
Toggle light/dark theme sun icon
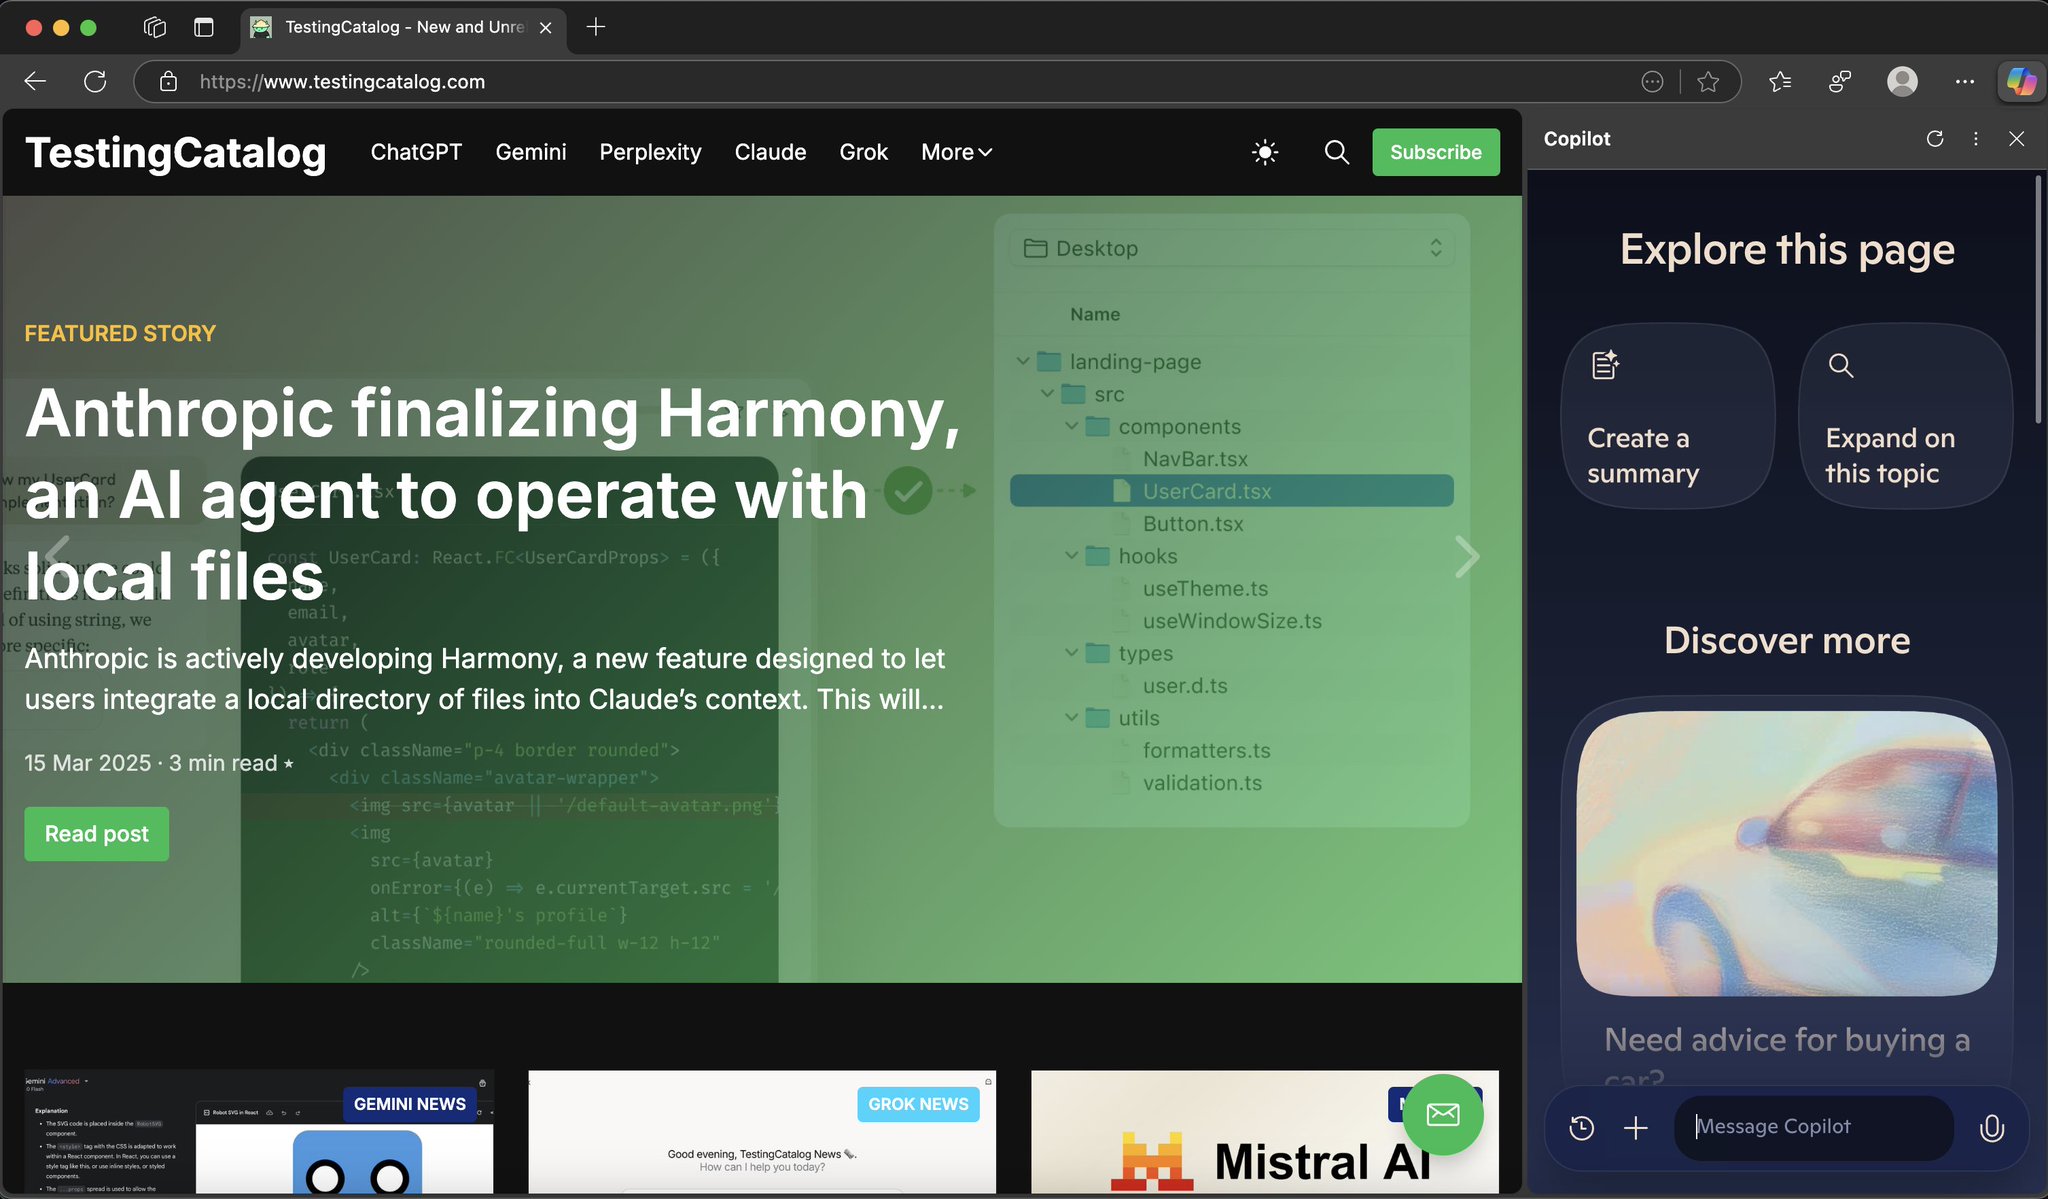click(1265, 152)
